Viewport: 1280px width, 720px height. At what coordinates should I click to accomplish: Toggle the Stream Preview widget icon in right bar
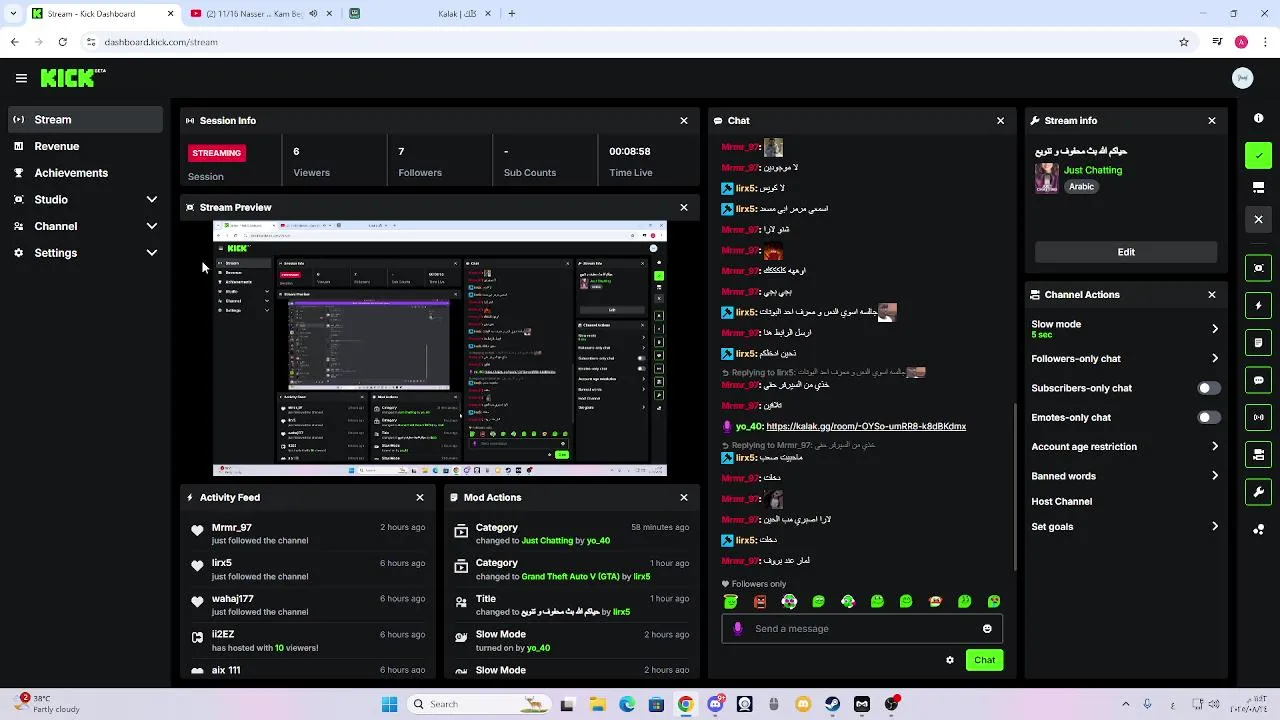[1258, 268]
